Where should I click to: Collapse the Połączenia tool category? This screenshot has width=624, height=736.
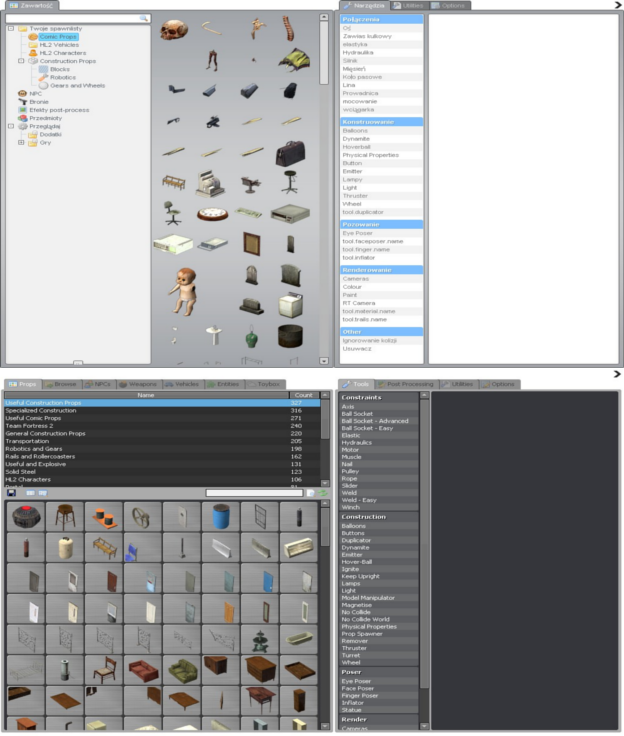(x=382, y=19)
